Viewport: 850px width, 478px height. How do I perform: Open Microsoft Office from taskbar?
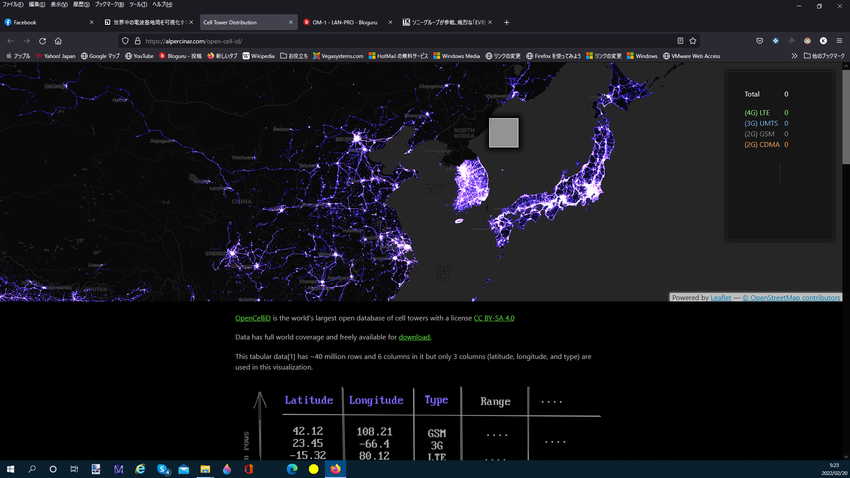pyautogui.click(x=249, y=469)
